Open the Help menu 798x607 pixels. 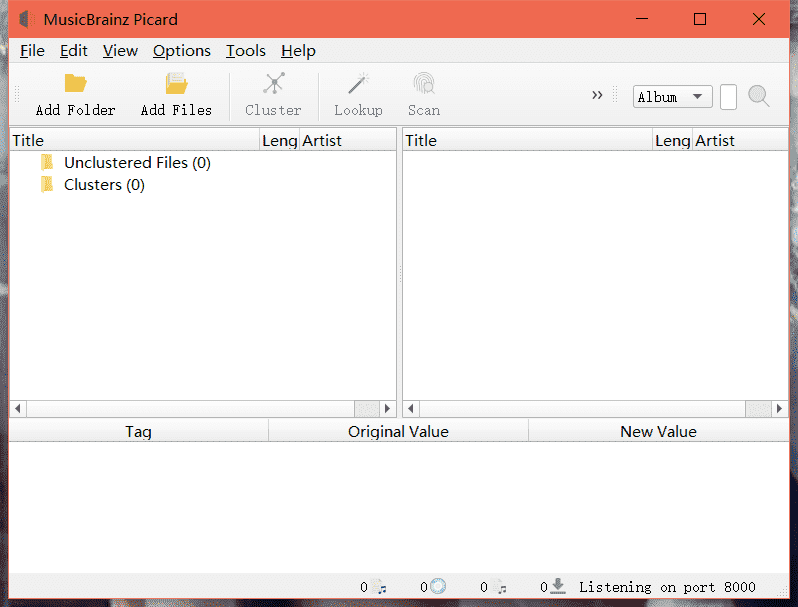(x=298, y=51)
